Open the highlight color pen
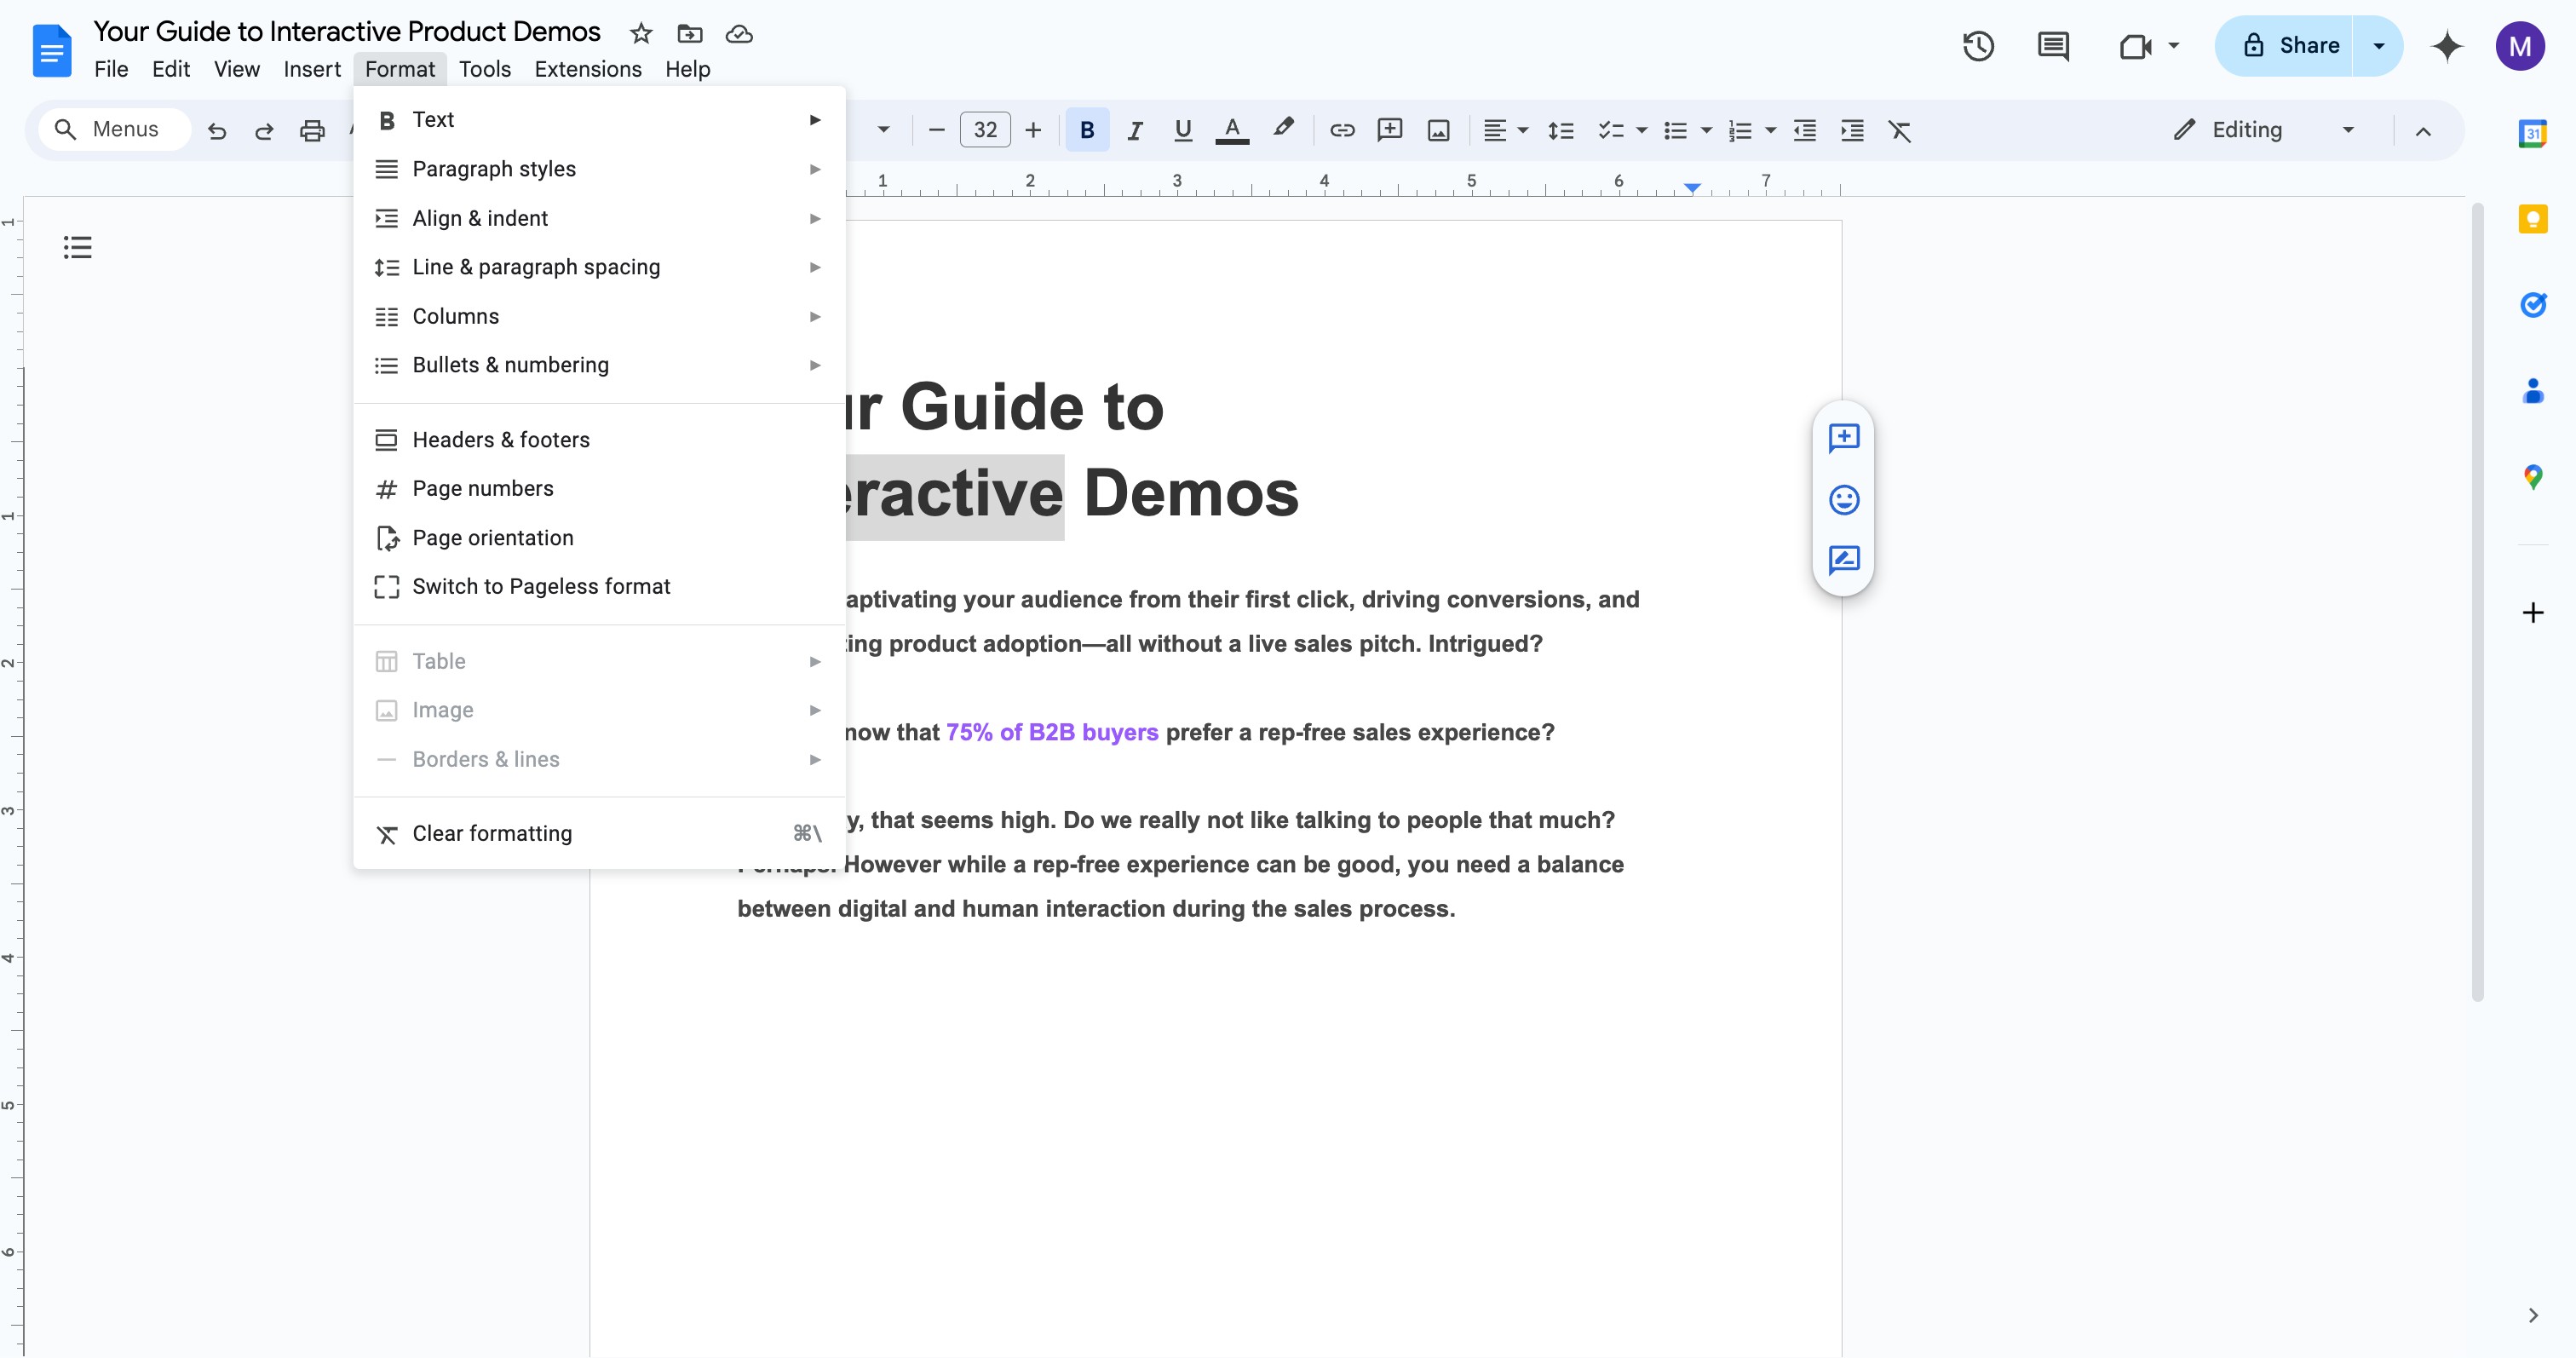Screen dimensions: 2576x1358 tap(1283, 128)
